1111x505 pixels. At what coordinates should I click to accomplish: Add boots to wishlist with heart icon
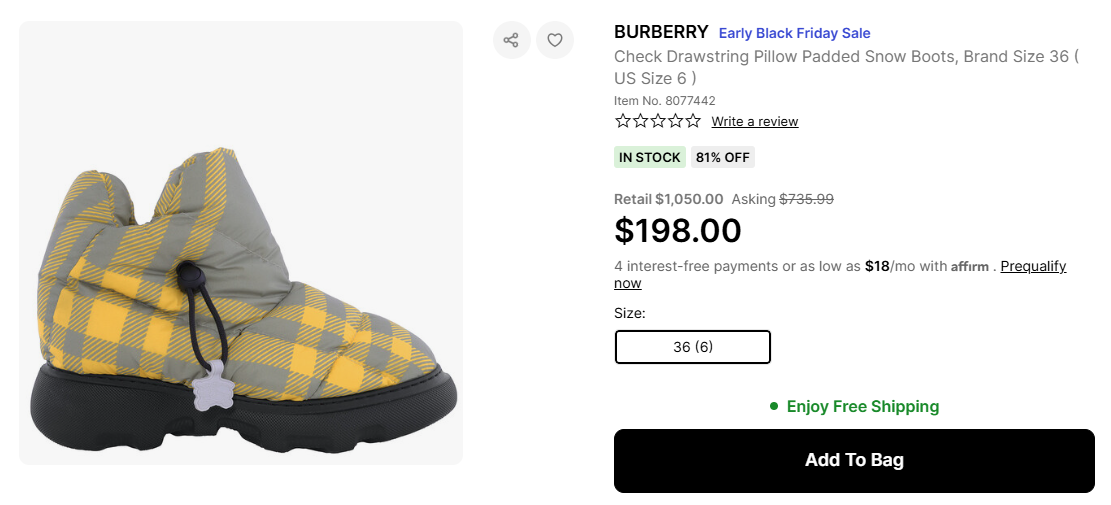555,40
